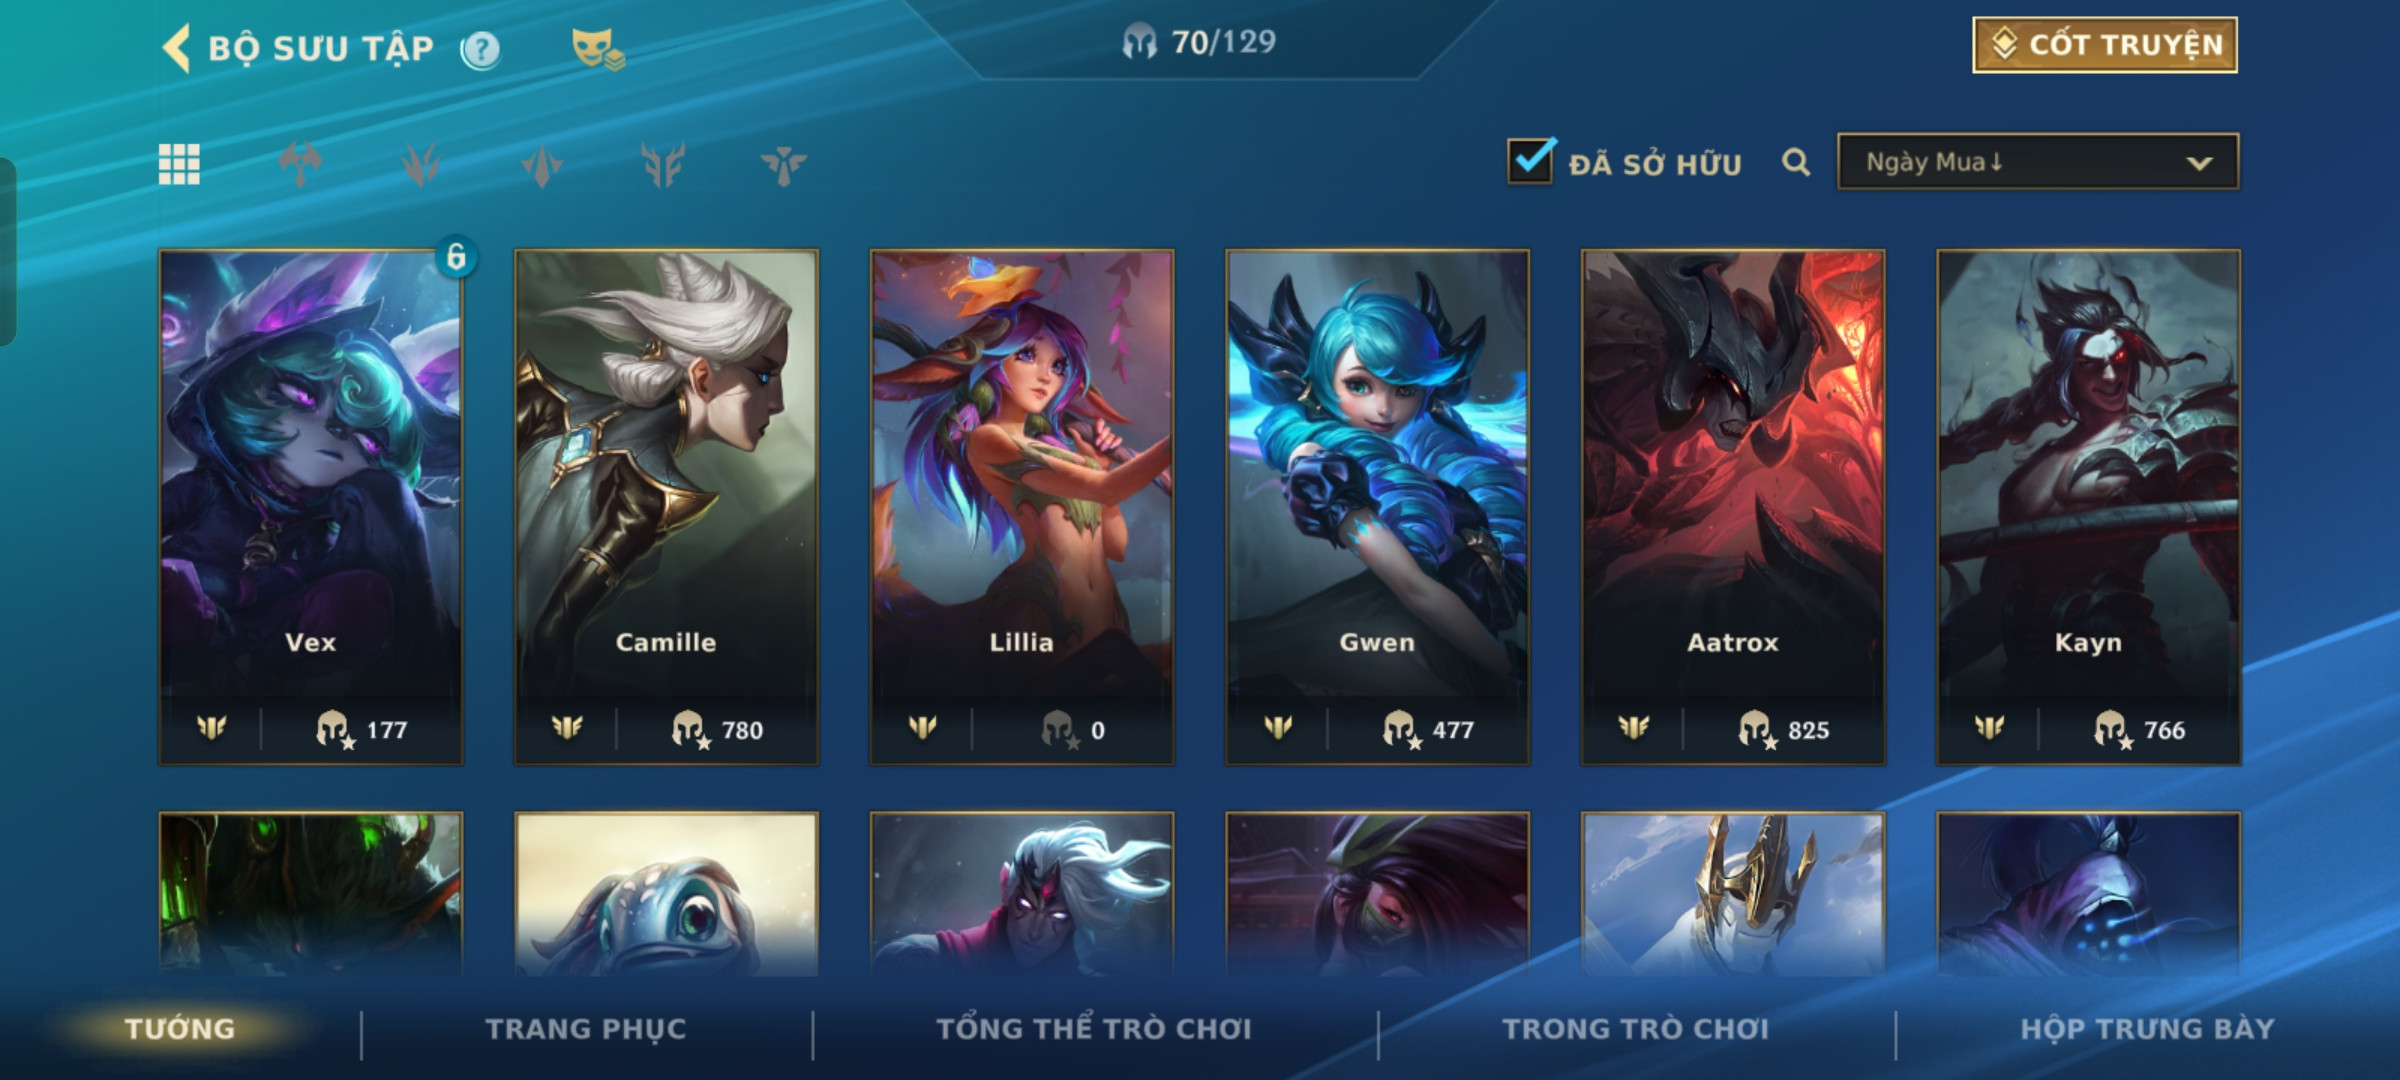This screenshot has height=1080, width=2400.
Task: Switch to the Tổng Thể Trò Chơi tab
Action: tap(1094, 1029)
